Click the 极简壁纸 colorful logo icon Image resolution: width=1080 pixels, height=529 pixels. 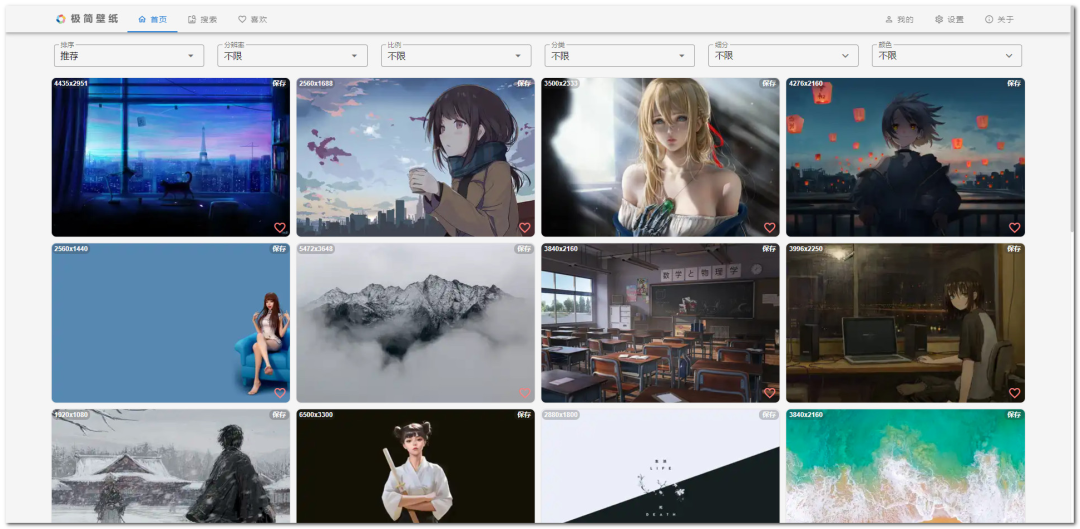point(61,19)
